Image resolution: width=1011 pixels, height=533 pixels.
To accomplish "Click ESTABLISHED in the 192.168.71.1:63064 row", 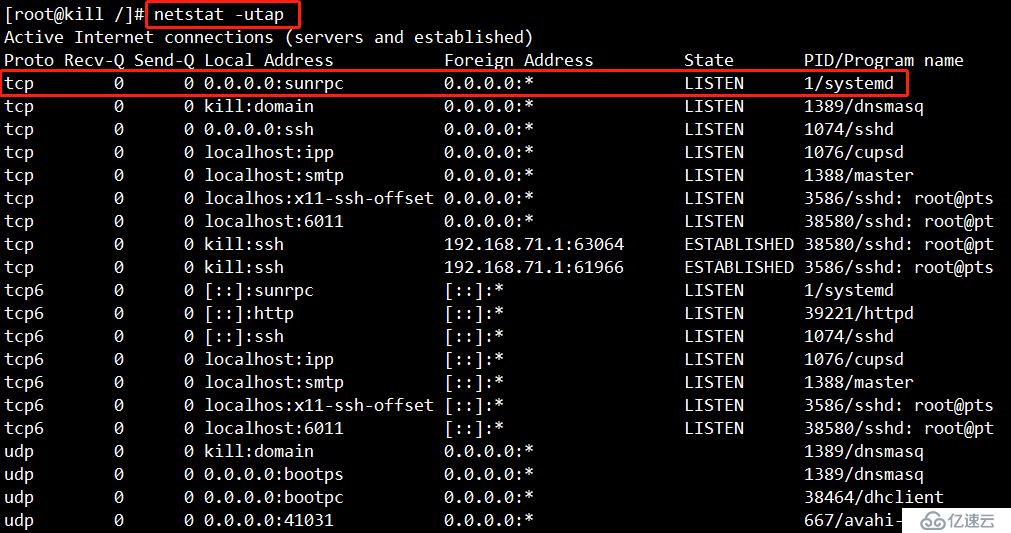I will (739, 244).
